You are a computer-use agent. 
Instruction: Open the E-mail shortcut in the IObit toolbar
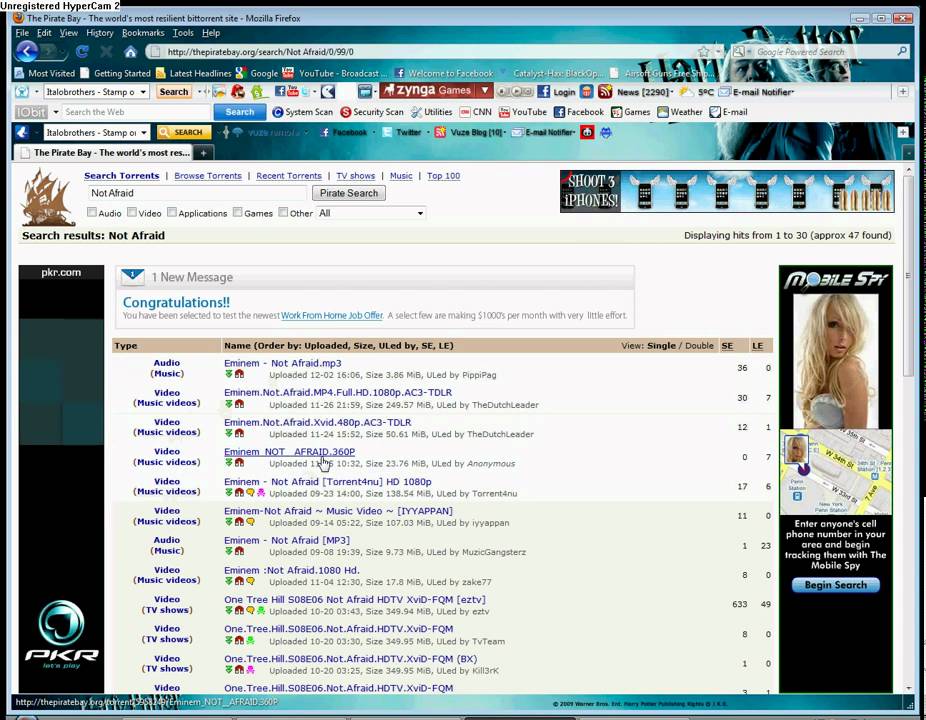coord(729,112)
